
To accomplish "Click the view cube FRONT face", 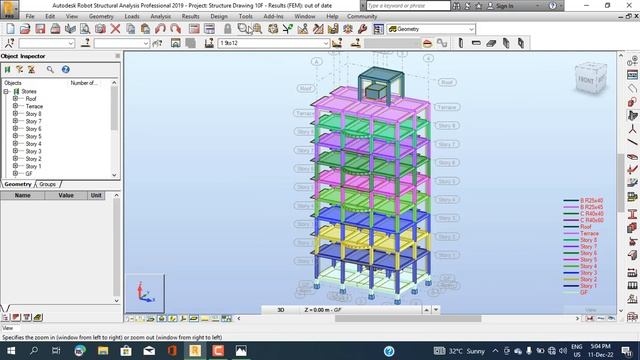I will tap(586, 81).
